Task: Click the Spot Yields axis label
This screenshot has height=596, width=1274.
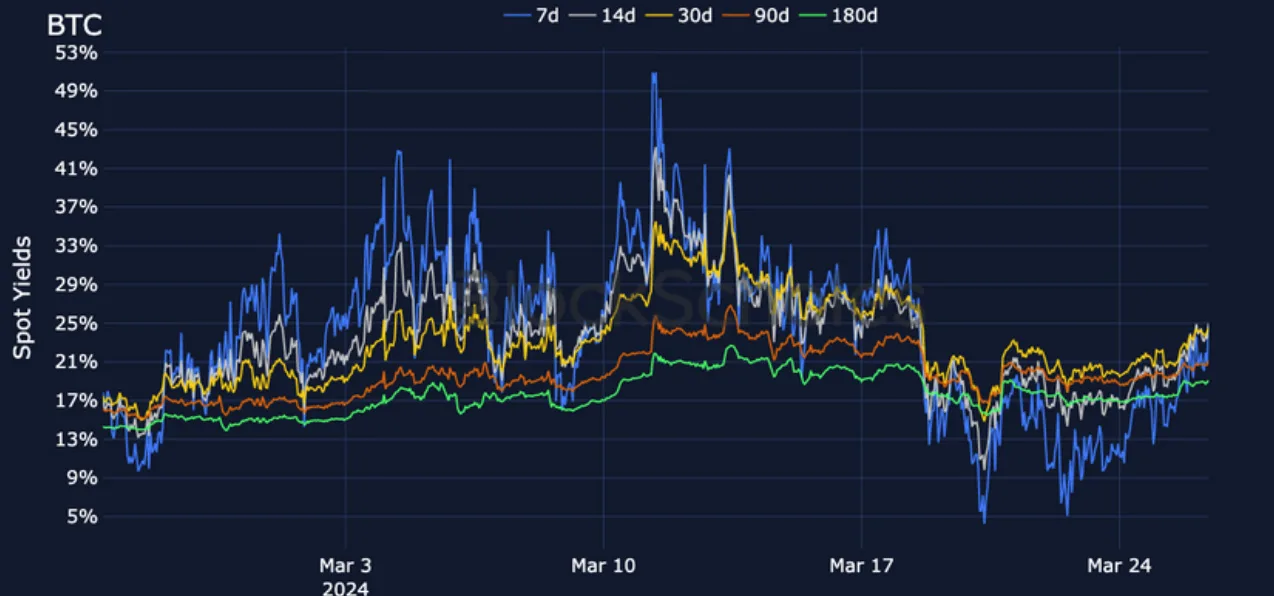Action: (22, 298)
